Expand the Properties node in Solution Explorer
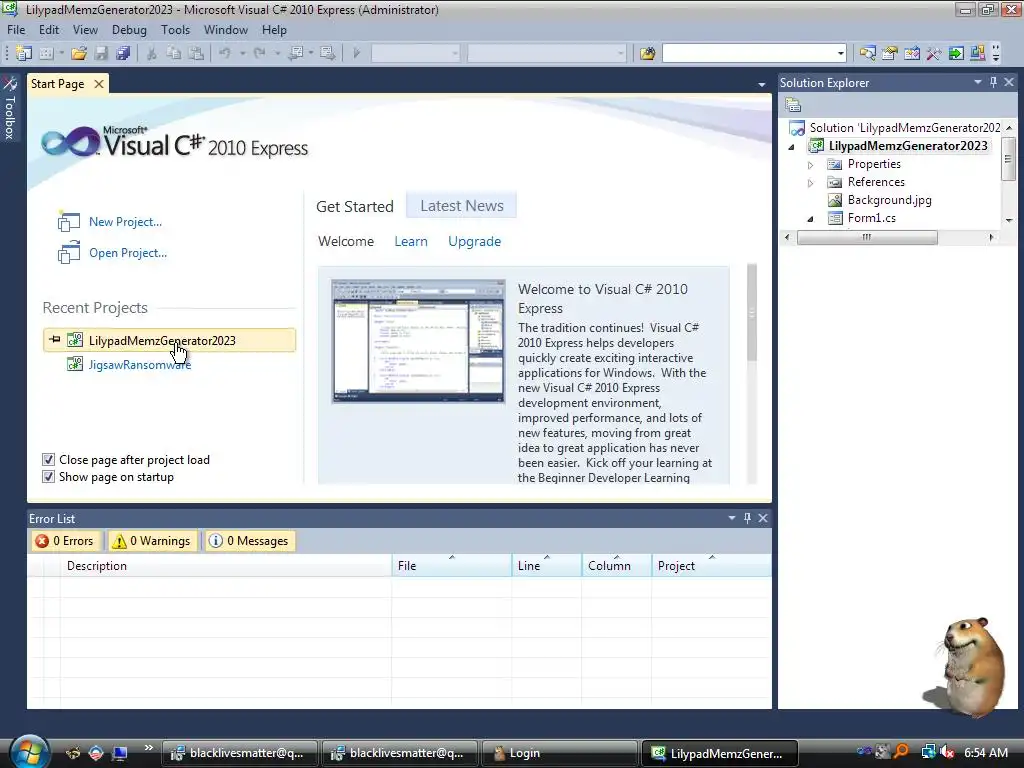 [810, 165]
